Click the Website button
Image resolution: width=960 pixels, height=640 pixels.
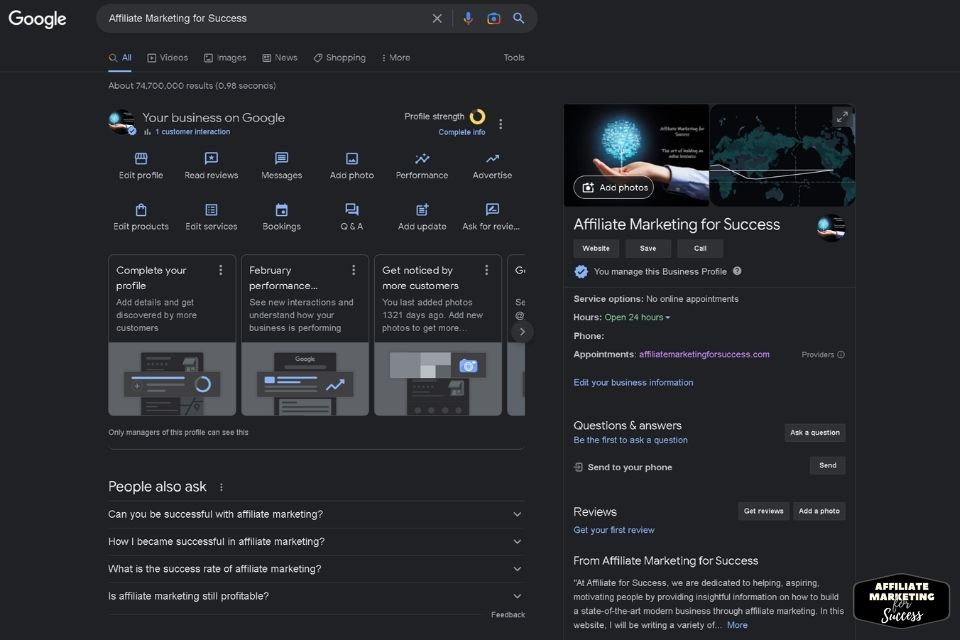tap(596, 249)
